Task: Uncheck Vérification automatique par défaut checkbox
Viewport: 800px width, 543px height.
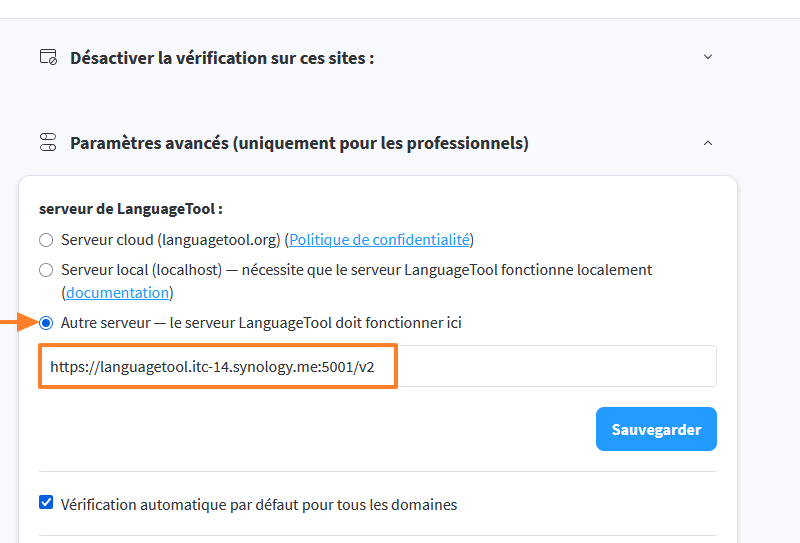Action: [x=46, y=503]
